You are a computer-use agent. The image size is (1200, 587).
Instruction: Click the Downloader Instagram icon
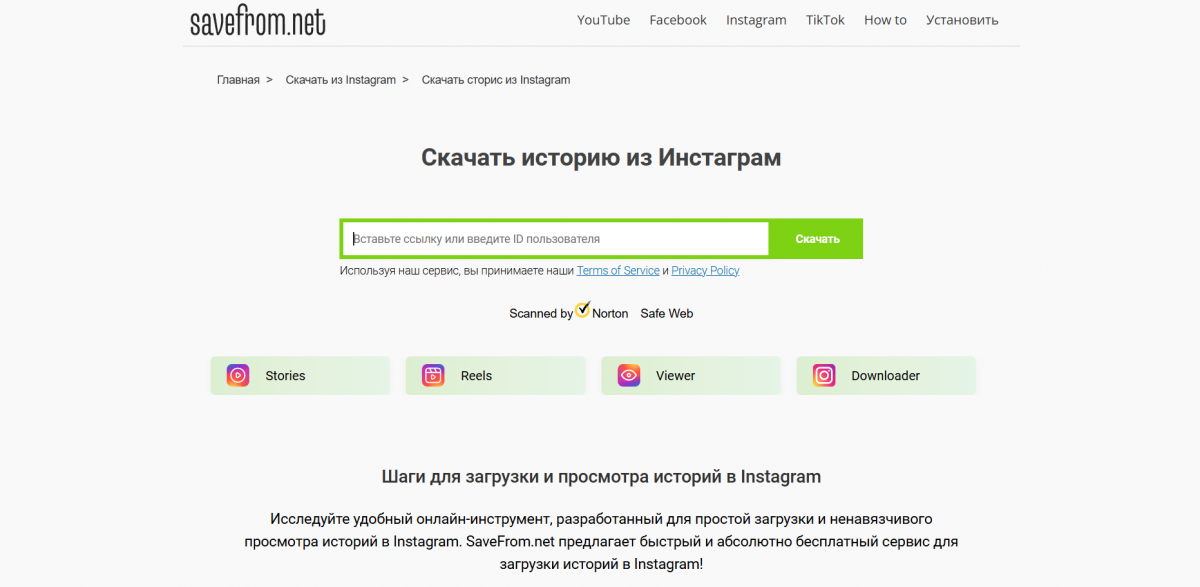pos(824,376)
